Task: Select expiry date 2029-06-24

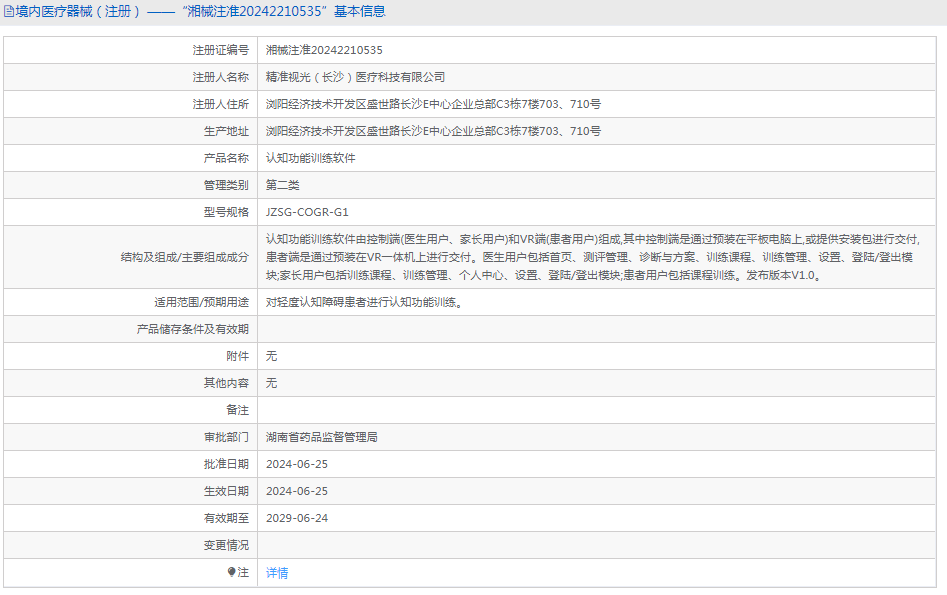Action: [297, 518]
